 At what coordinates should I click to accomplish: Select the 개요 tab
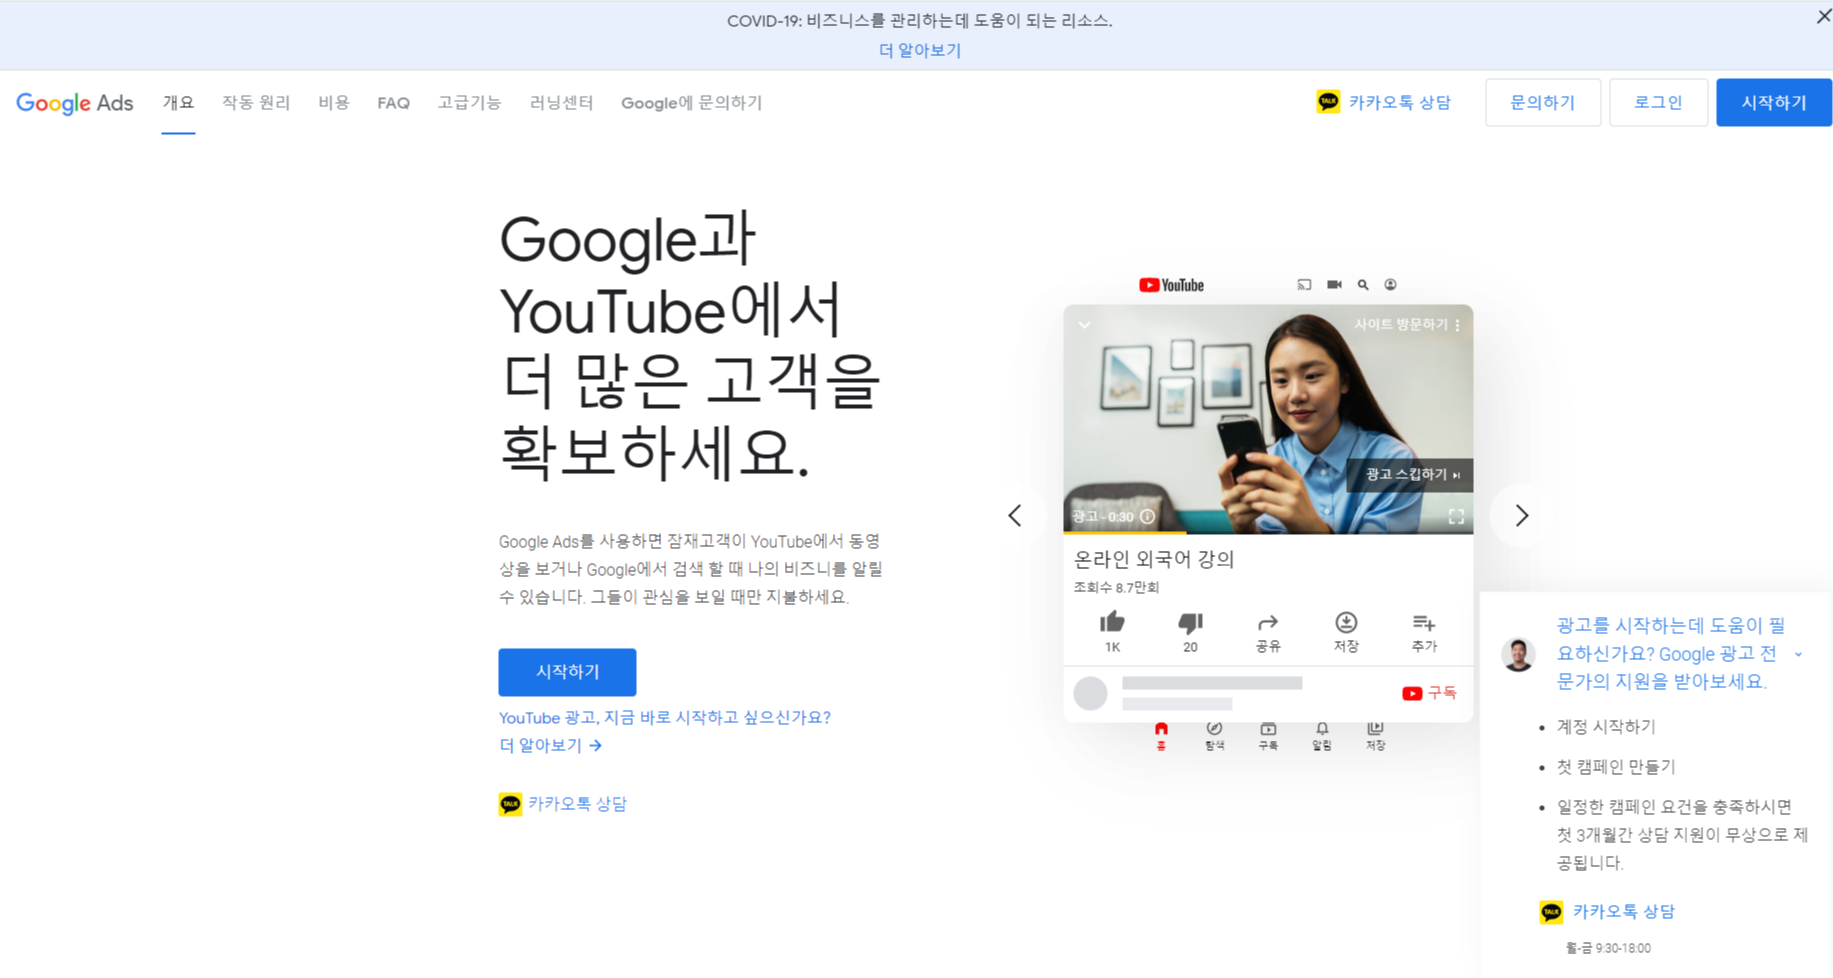(x=178, y=102)
